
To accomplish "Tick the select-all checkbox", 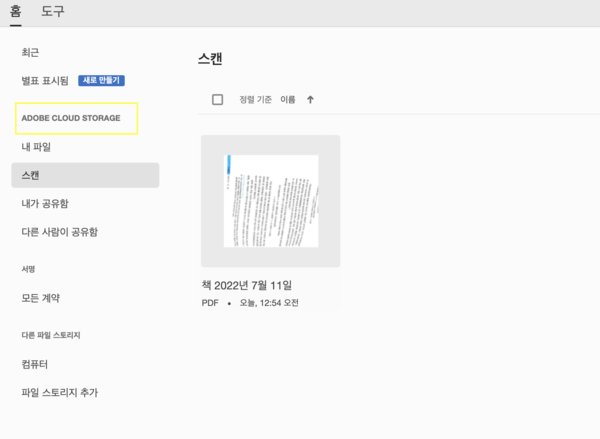I will (x=218, y=99).
